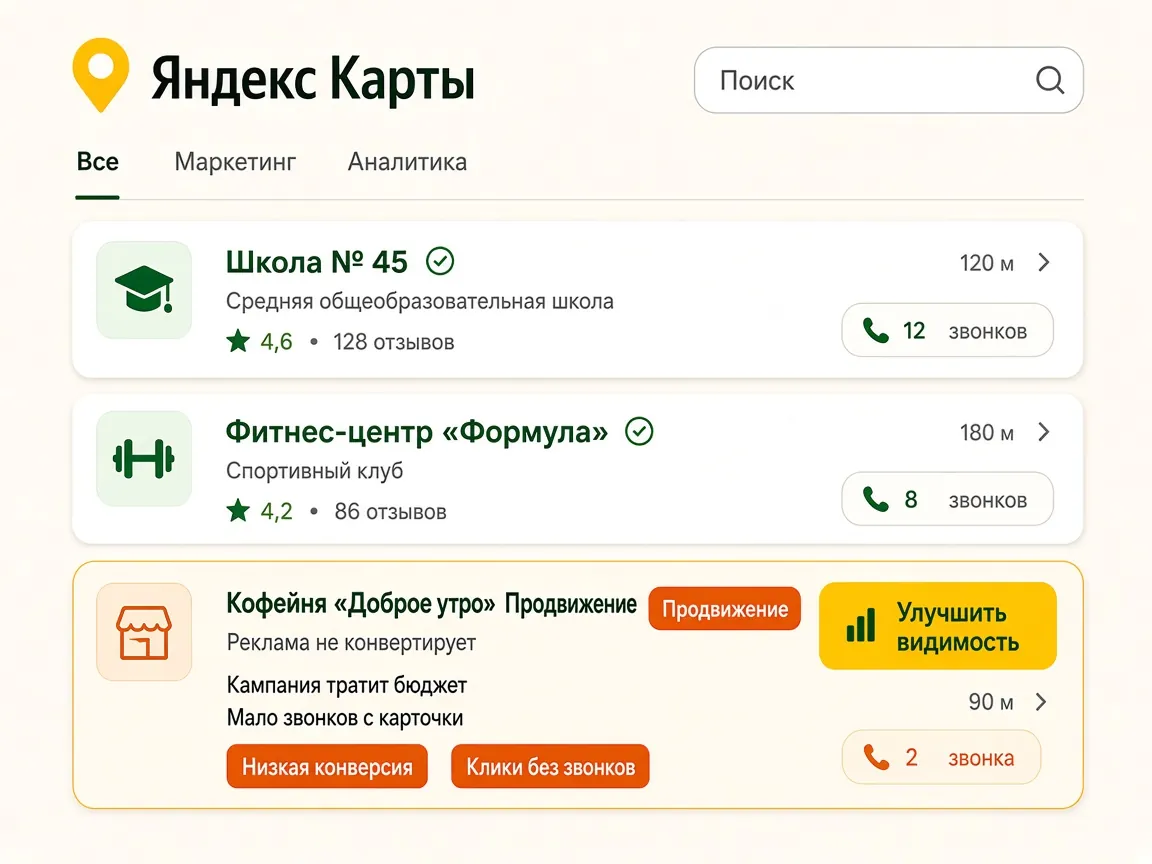Click Улучшить видимость yellow button
The width and height of the screenshot is (1152, 864).
pos(937,626)
